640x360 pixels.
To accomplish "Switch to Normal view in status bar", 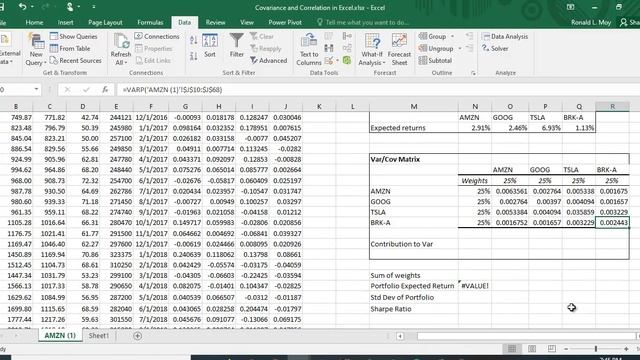I will click(512, 349).
